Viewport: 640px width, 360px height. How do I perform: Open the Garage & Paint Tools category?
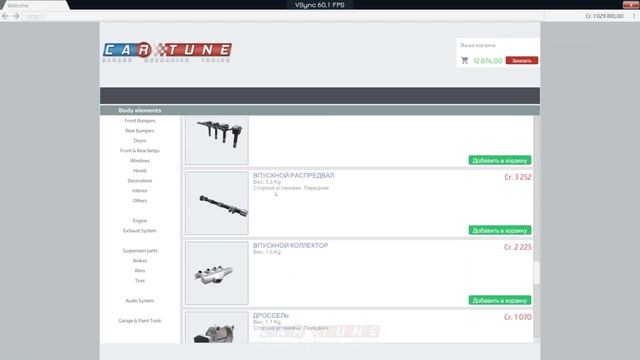tap(140, 321)
